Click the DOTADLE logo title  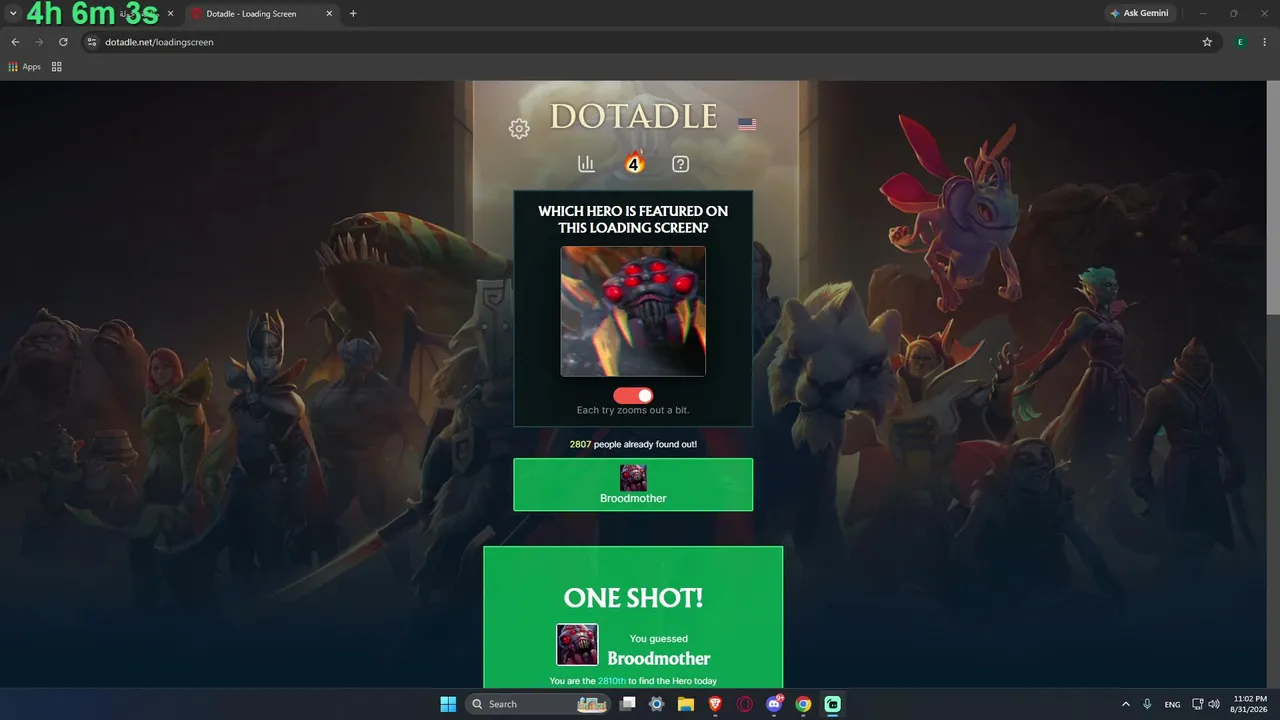point(634,117)
